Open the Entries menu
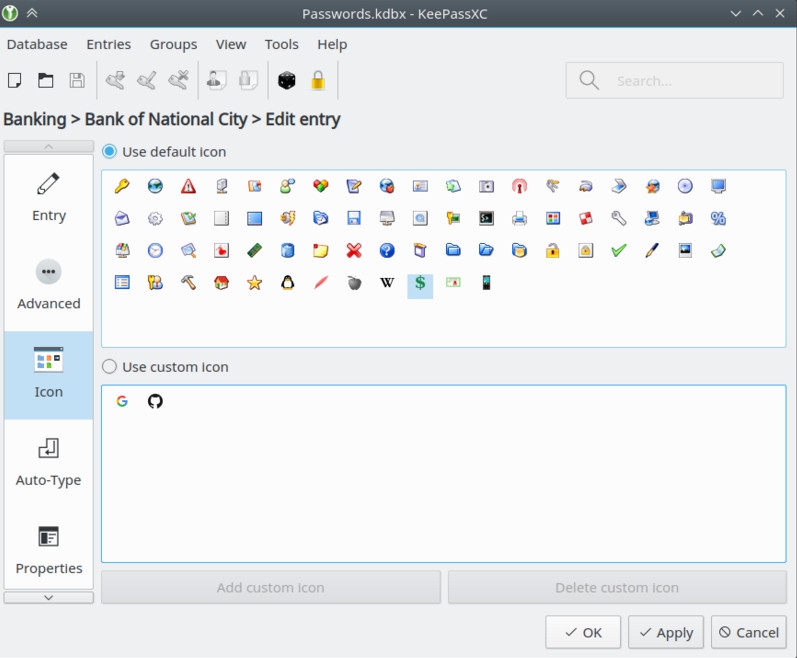The image size is (797, 658). click(109, 45)
